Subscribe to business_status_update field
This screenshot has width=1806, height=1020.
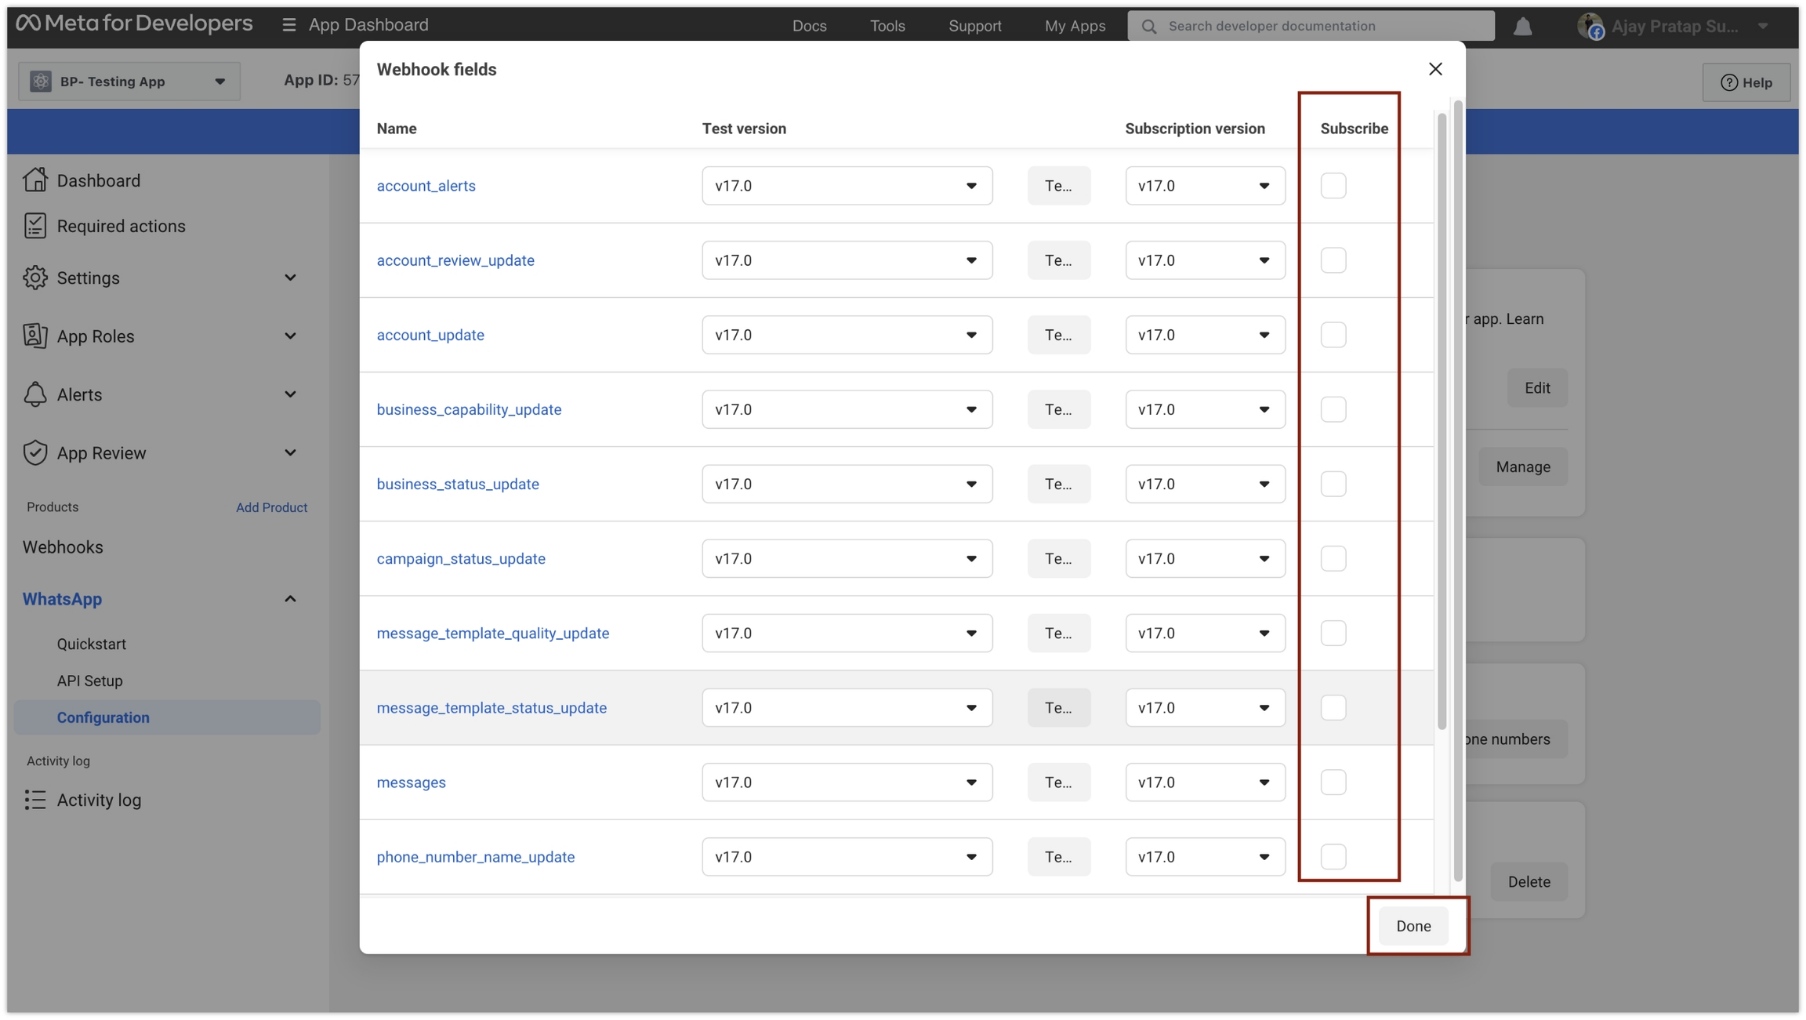(x=1334, y=484)
